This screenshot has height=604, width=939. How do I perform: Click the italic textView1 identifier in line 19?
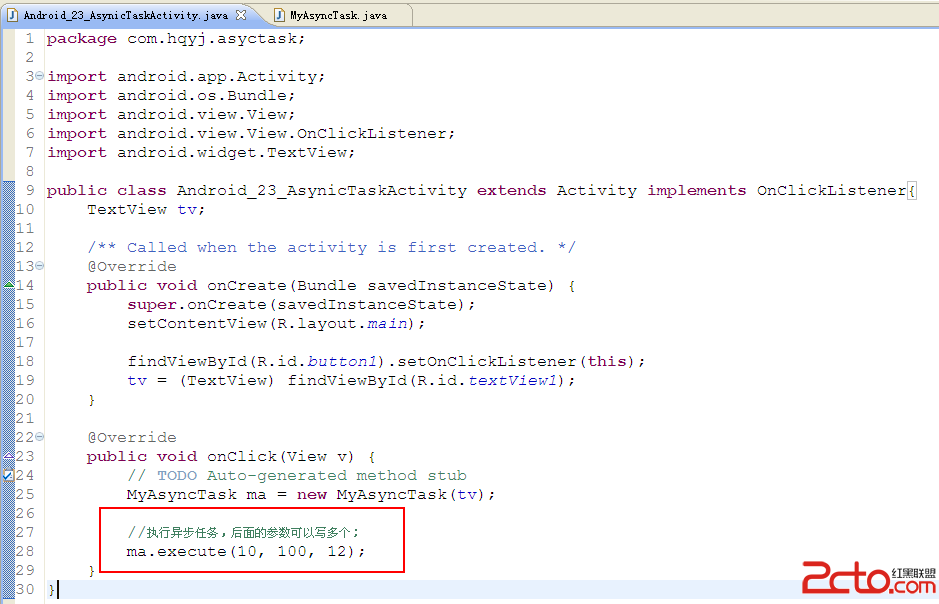point(513,380)
